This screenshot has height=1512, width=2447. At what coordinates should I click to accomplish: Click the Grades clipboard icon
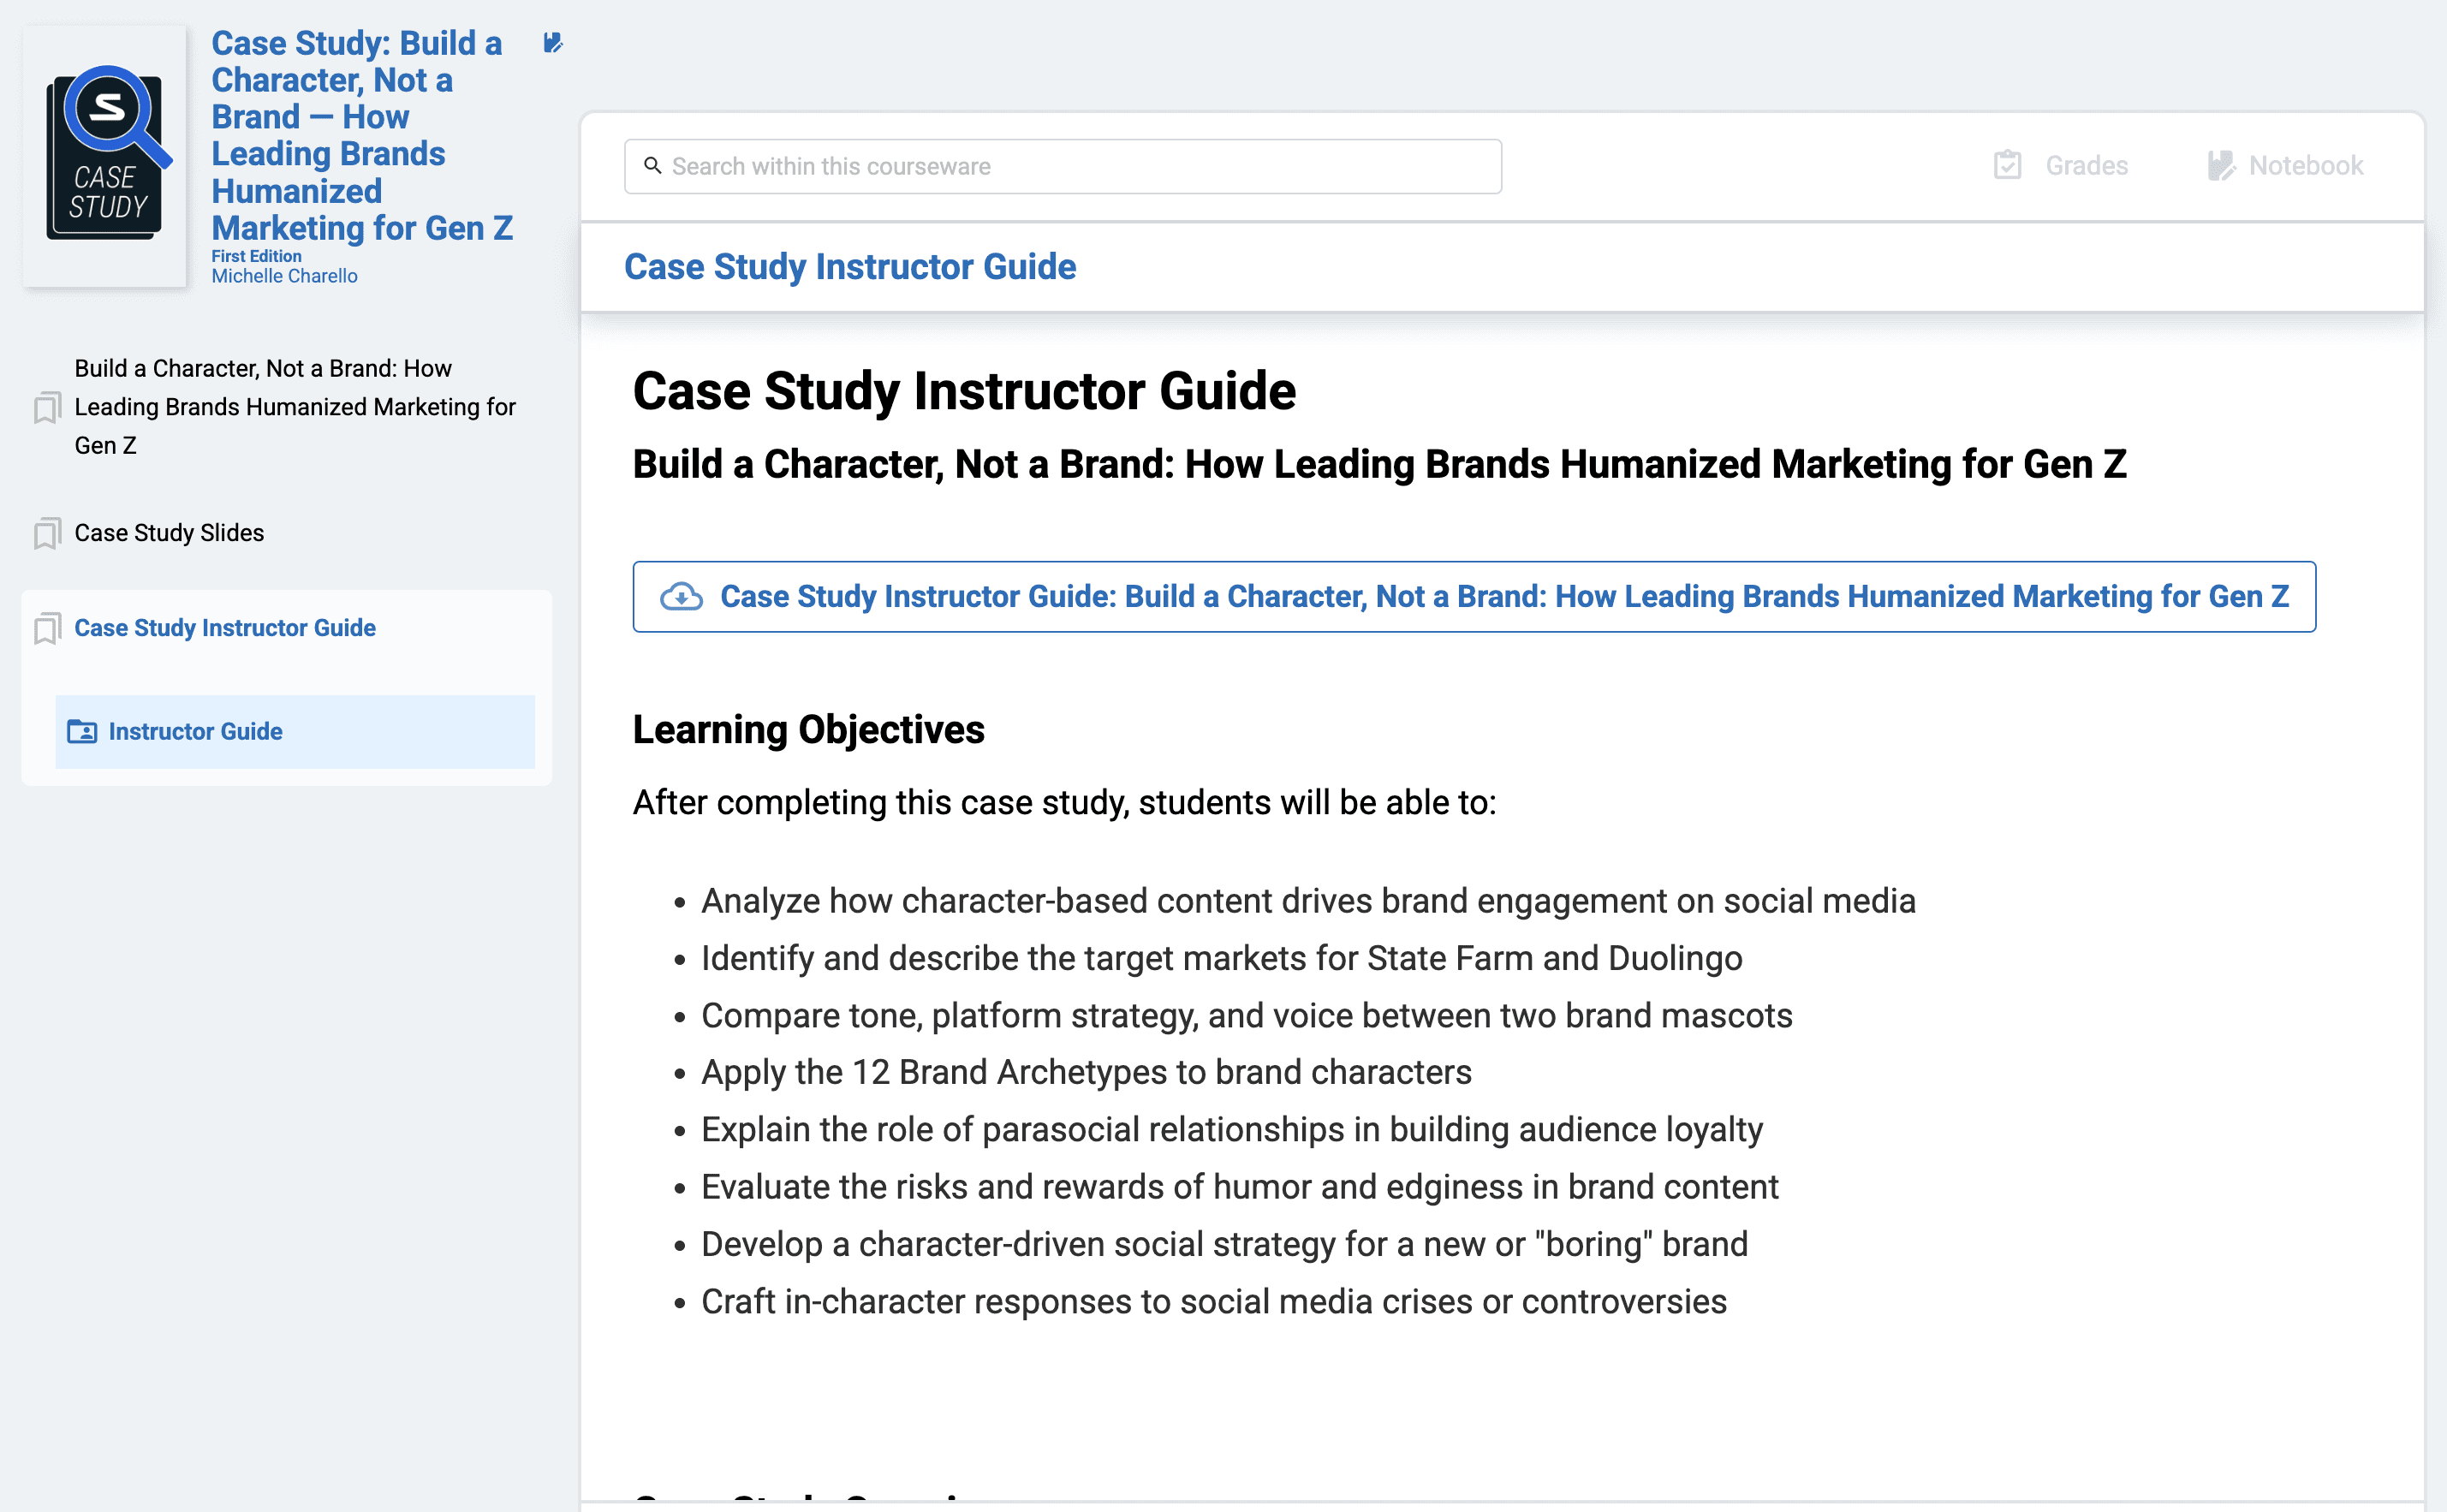2007,165
